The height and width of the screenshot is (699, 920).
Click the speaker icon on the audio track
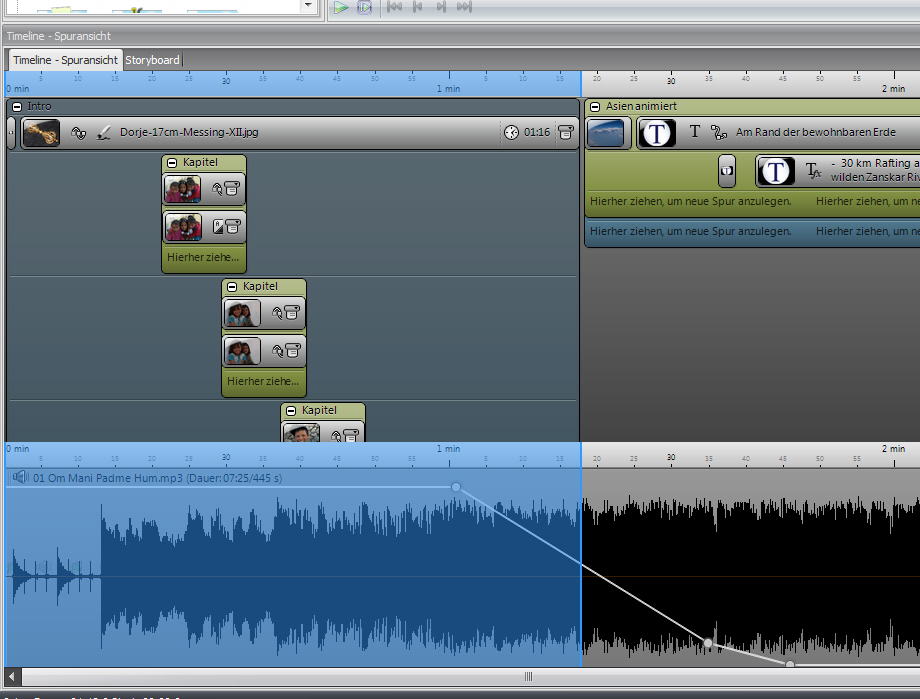(x=19, y=478)
